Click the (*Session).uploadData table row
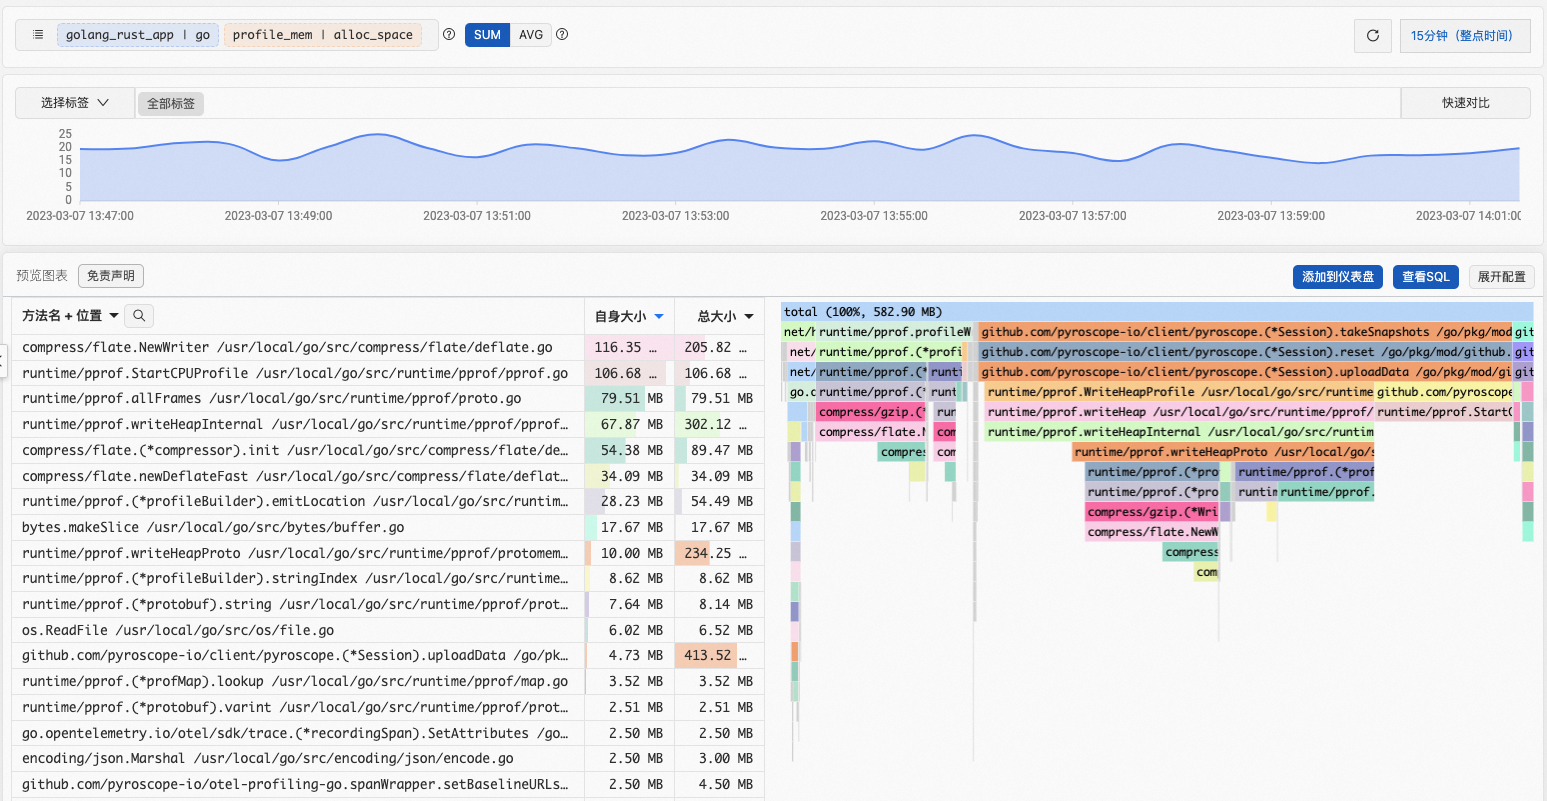 coord(388,656)
